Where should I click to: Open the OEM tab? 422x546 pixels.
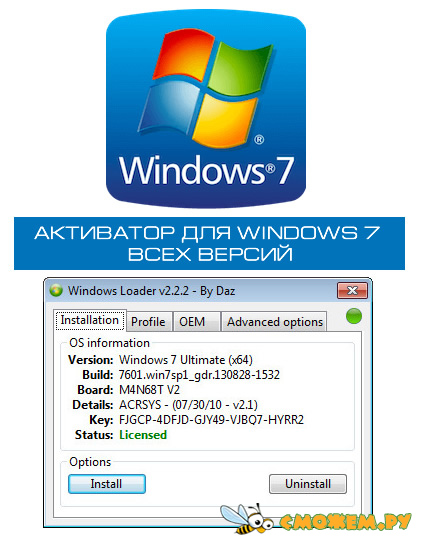(192, 322)
